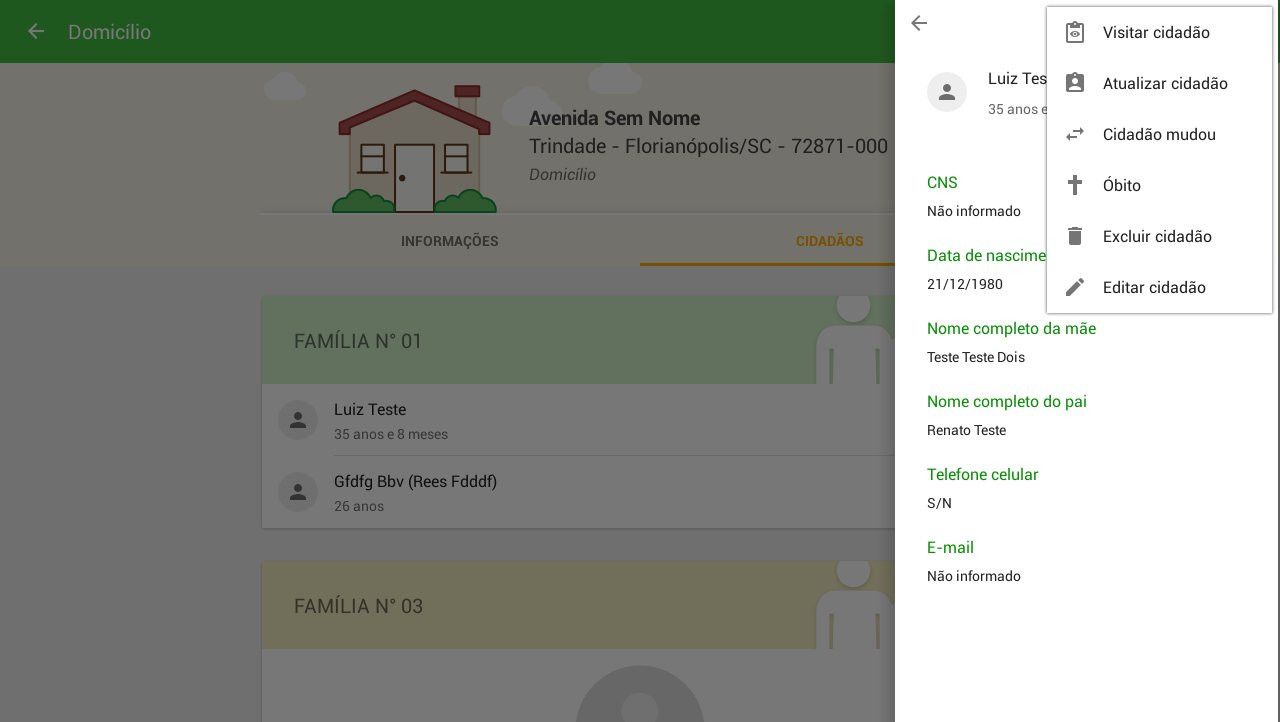Image resolution: width=1280 pixels, height=722 pixels.
Task: Select Visitar cidadão from the menu
Action: click(1159, 32)
